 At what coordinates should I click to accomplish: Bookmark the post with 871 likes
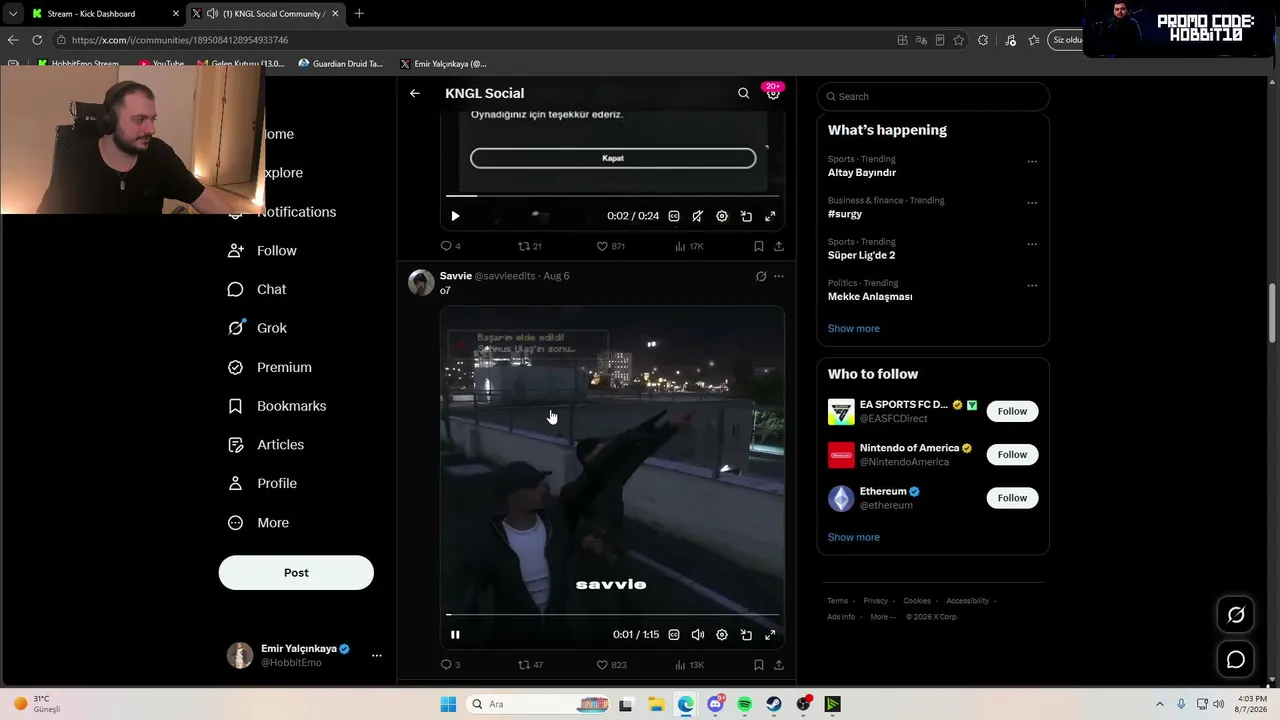click(759, 246)
